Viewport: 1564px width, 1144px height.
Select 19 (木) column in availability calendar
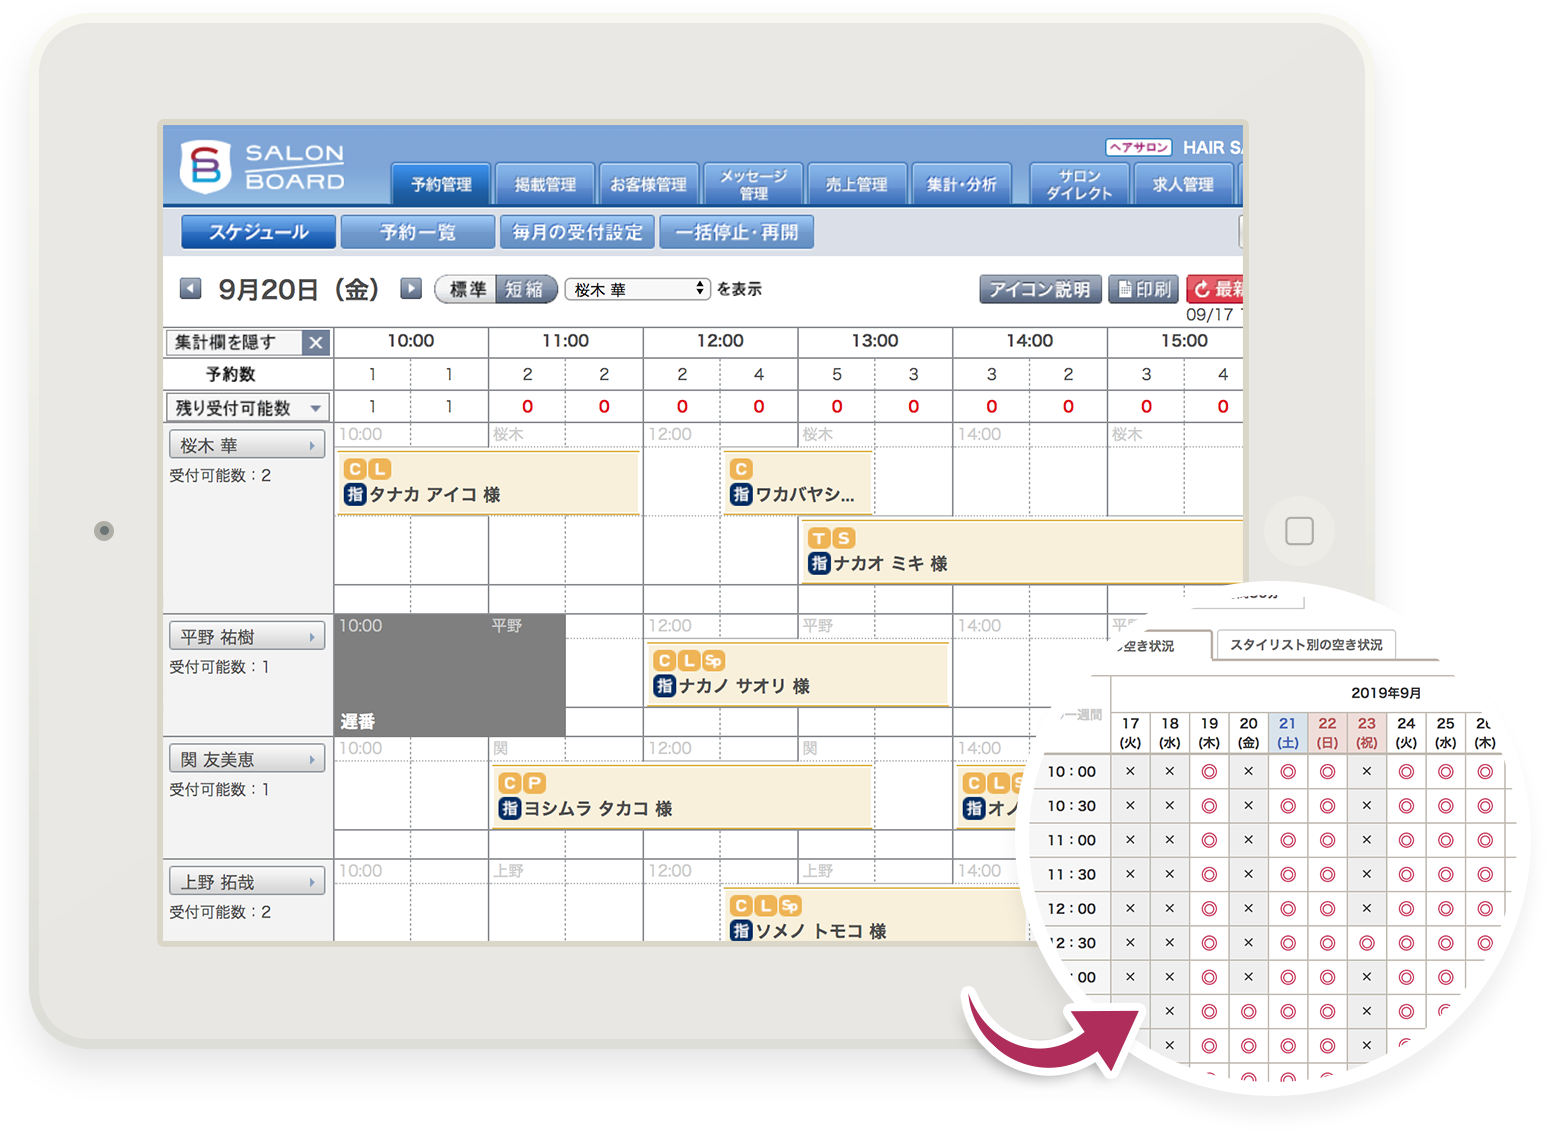click(x=1209, y=733)
